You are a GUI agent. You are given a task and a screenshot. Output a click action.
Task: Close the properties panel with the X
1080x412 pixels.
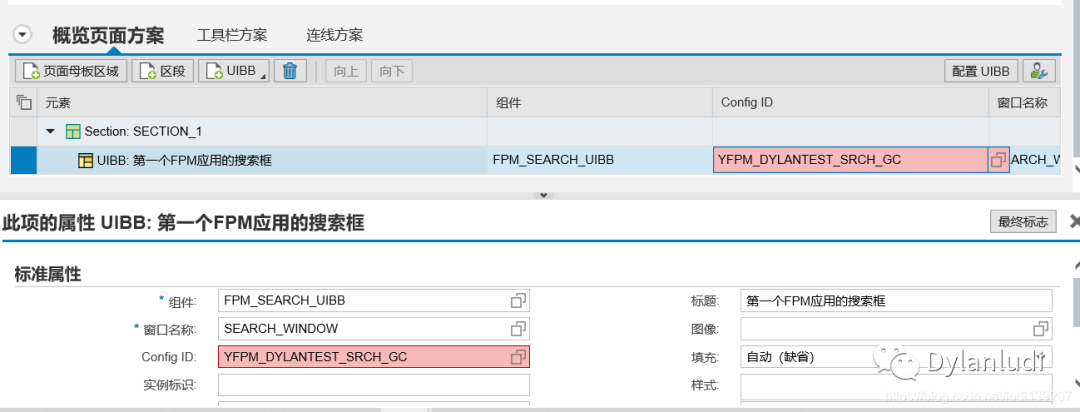coord(1074,221)
